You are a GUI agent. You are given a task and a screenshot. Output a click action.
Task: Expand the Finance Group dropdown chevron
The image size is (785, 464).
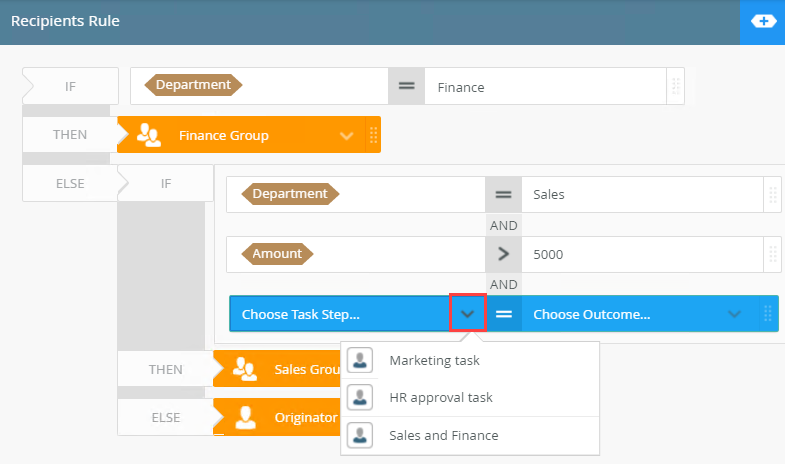tap(347, 135)
